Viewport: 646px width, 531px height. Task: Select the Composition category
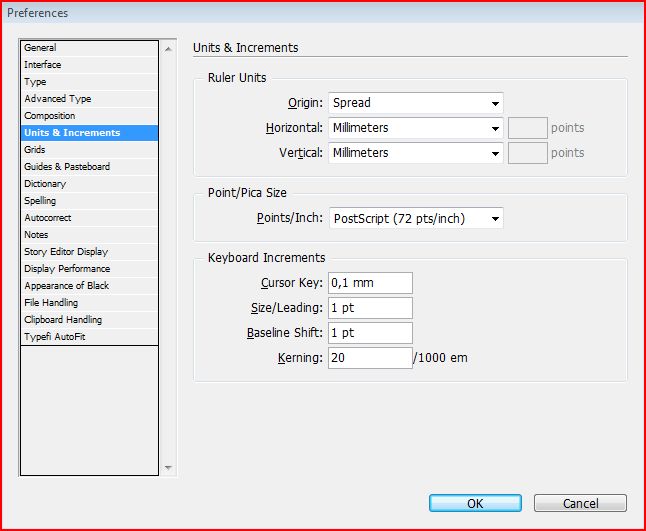[x=89, y=116]
